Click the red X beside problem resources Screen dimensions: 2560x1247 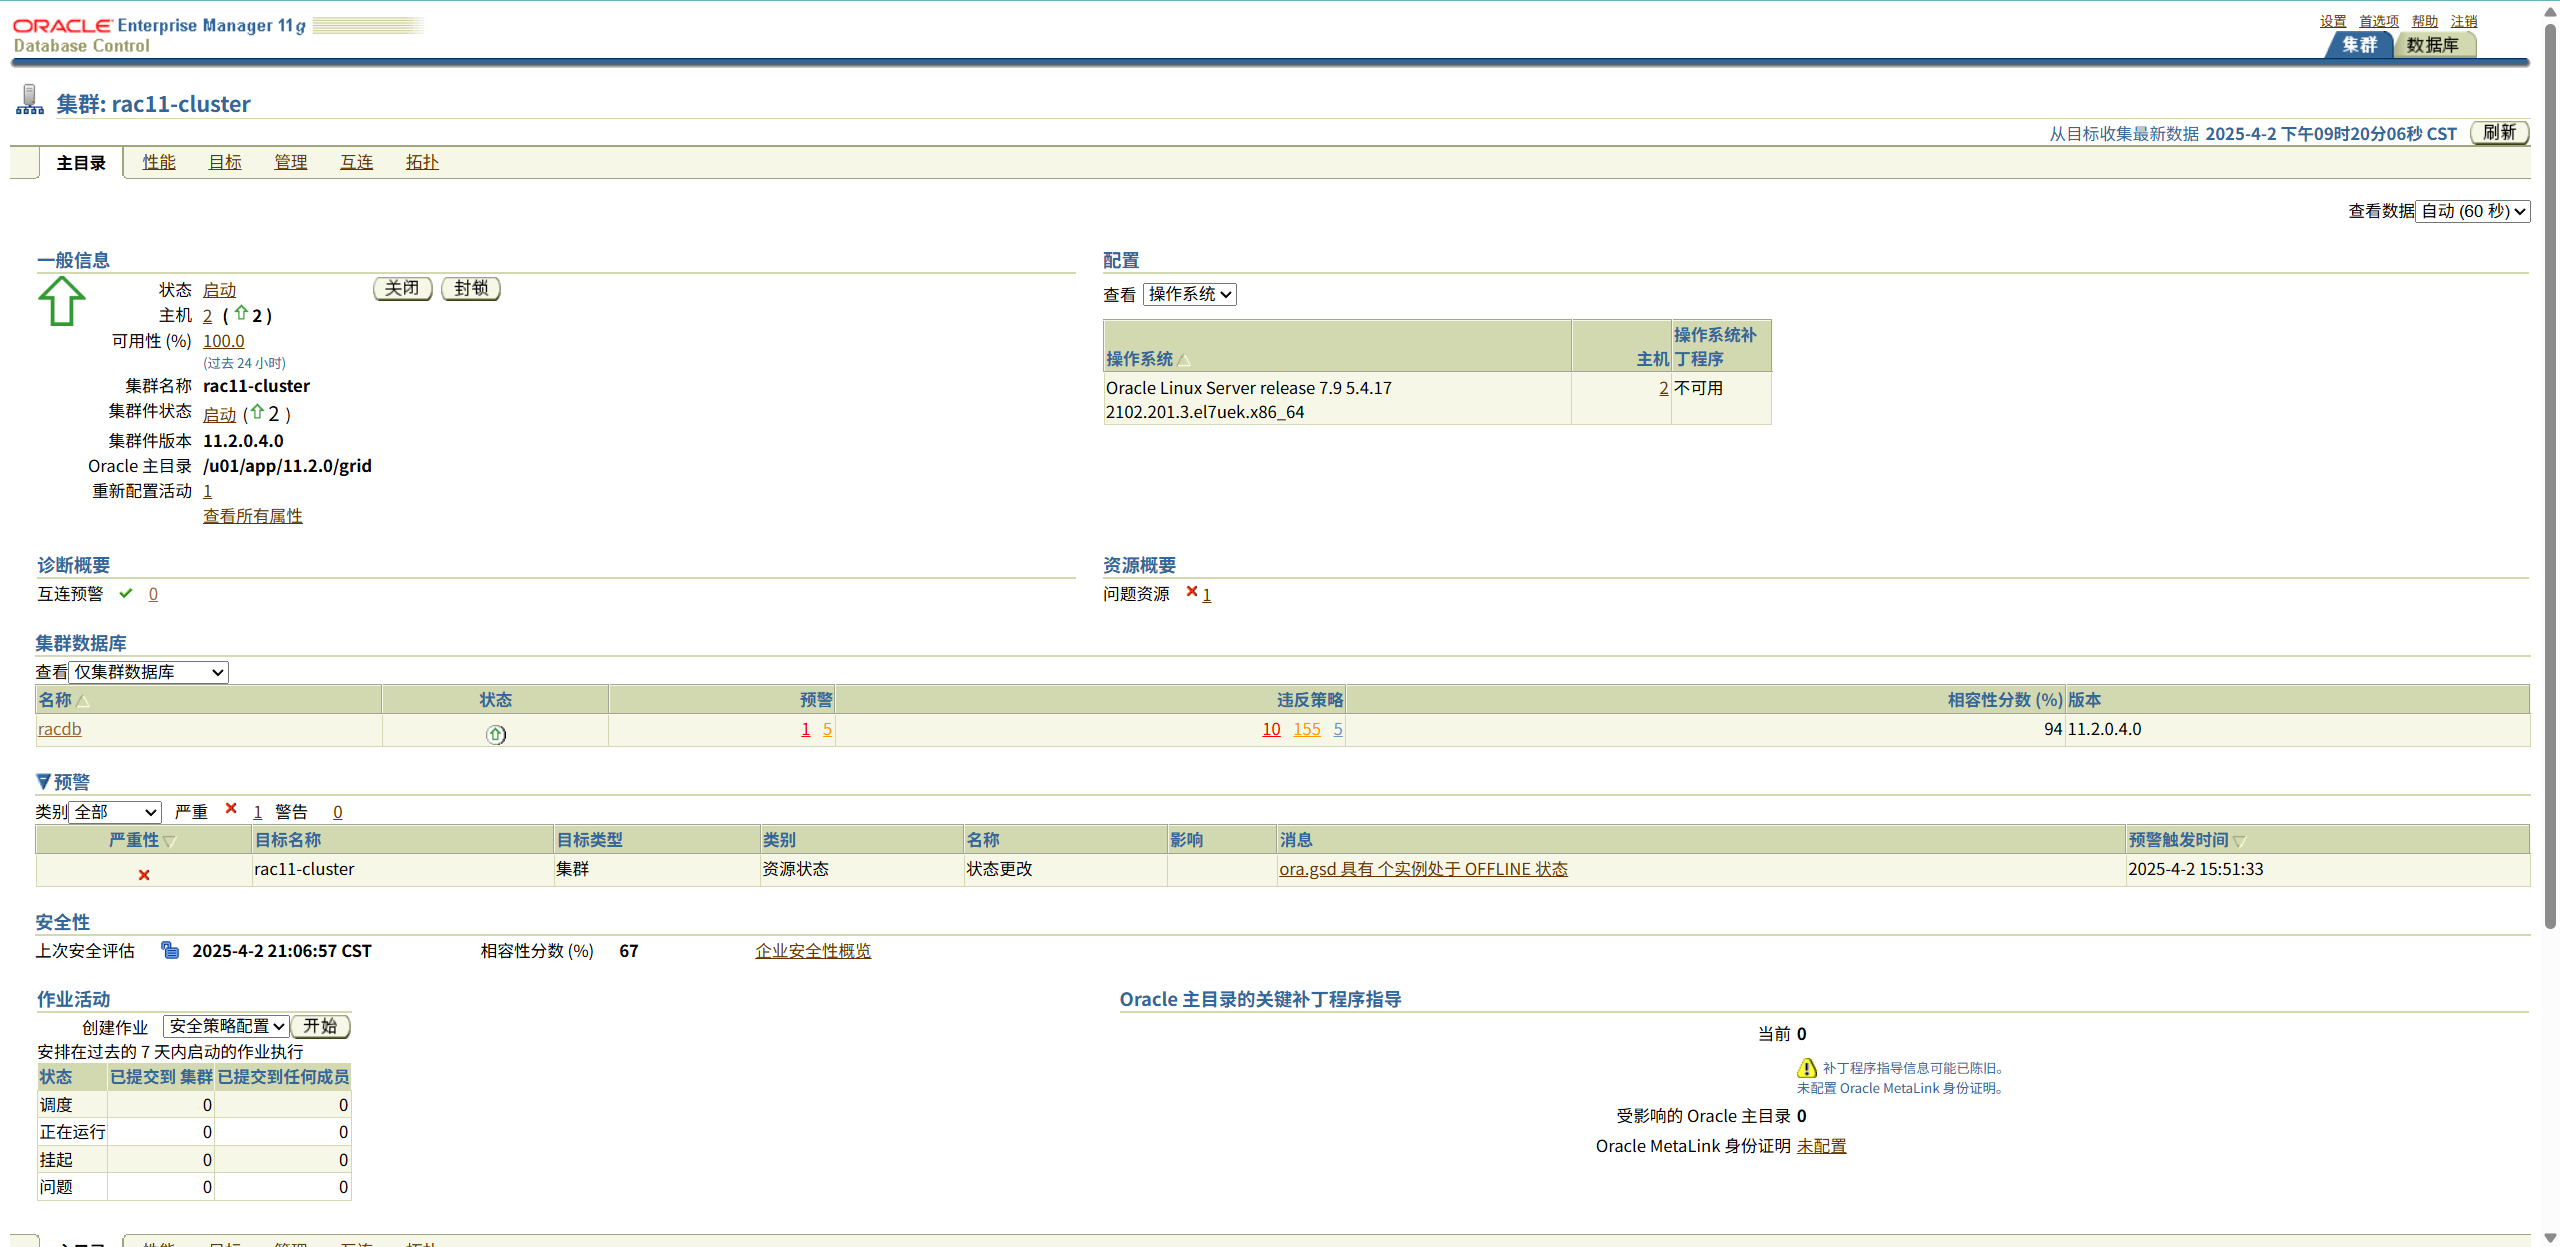click(x=1191, y=592)
